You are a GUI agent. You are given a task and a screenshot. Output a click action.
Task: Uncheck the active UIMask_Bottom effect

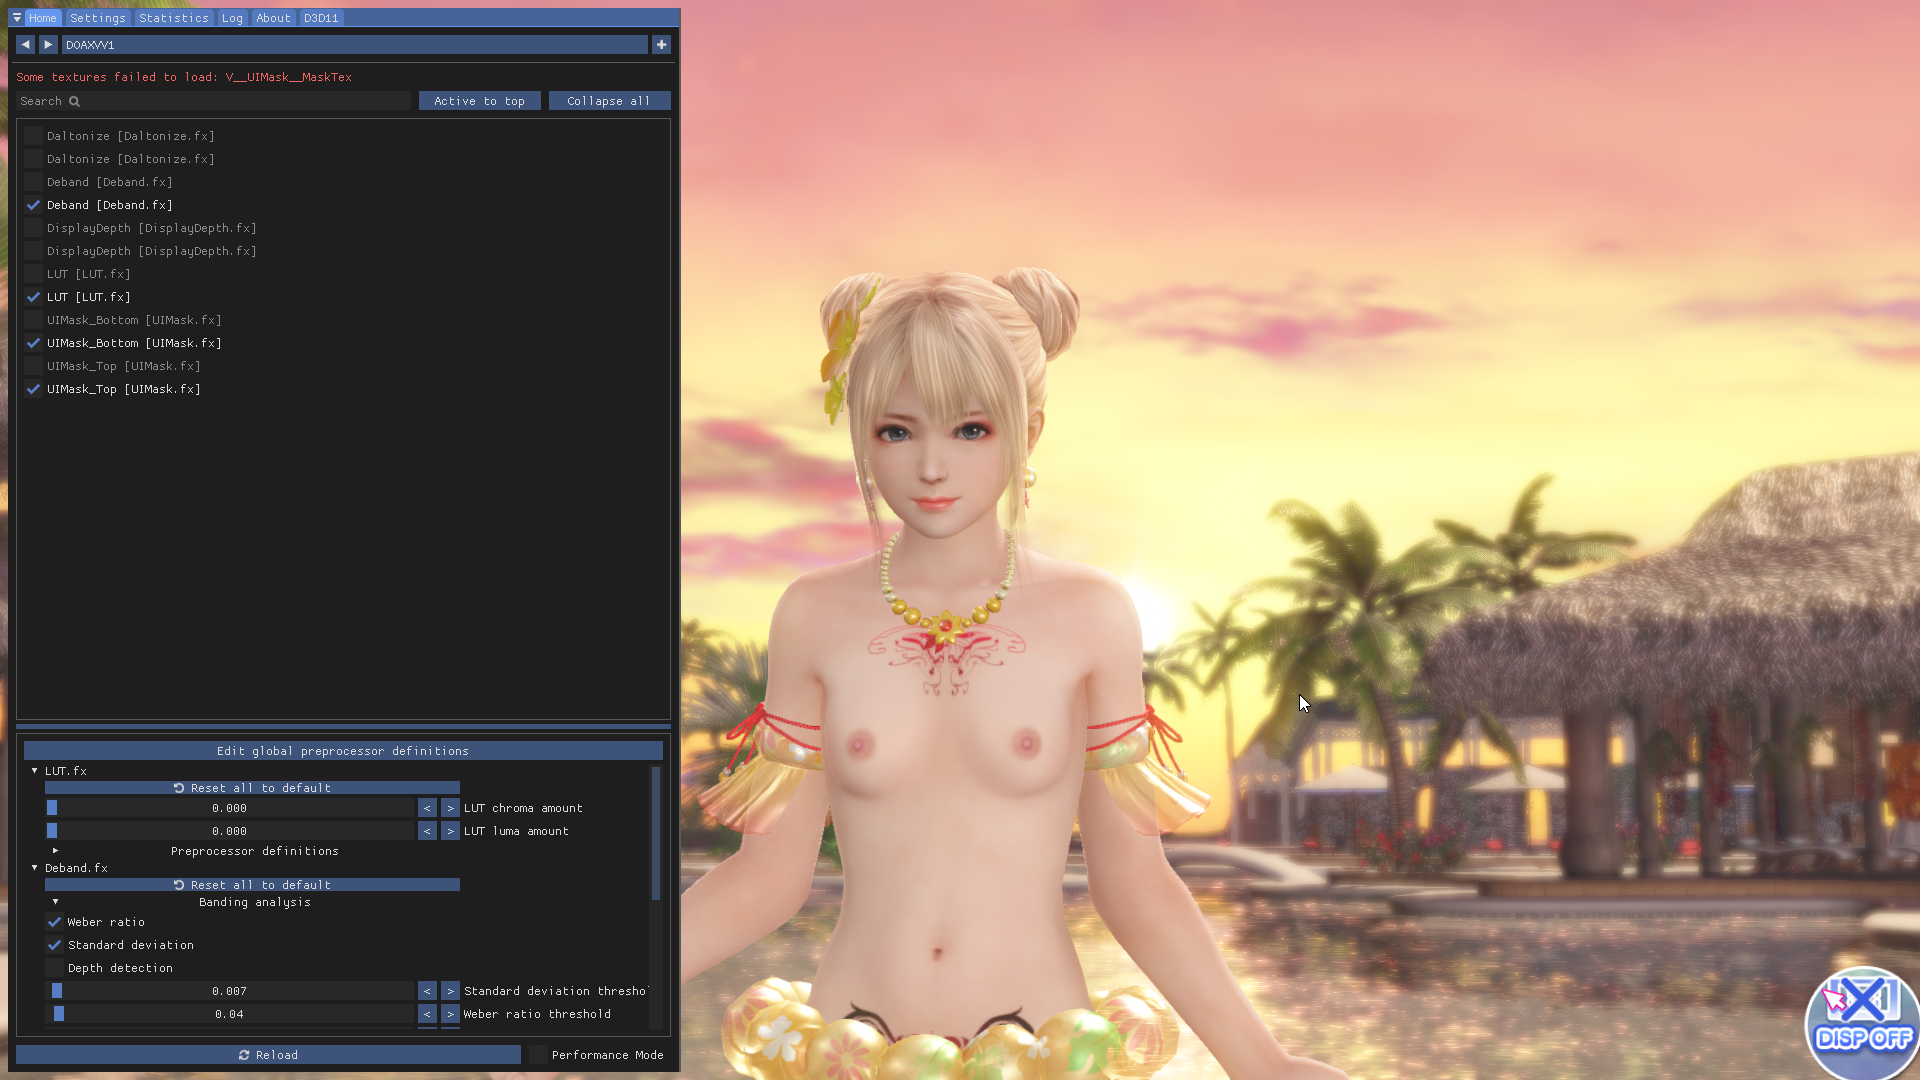pyautogui.click(x=33, y=343)
